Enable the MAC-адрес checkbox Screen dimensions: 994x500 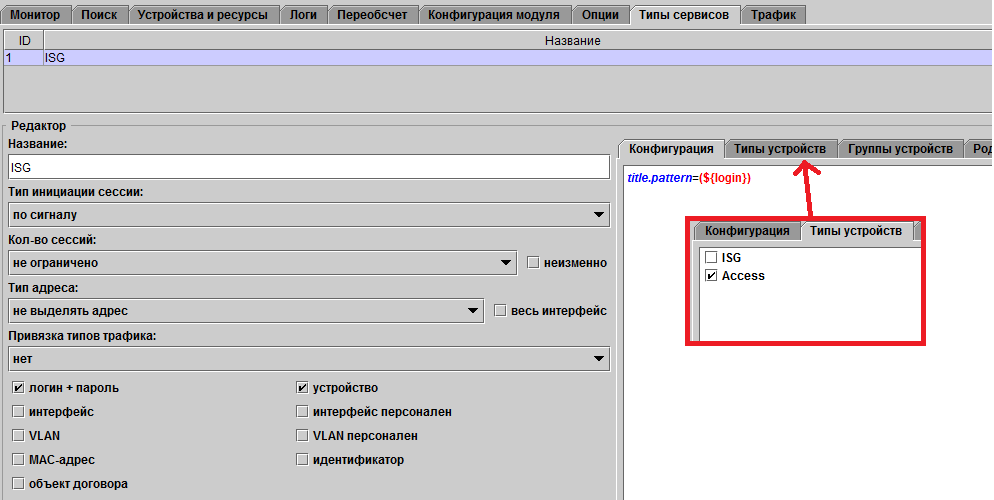[x=18, y=460]
